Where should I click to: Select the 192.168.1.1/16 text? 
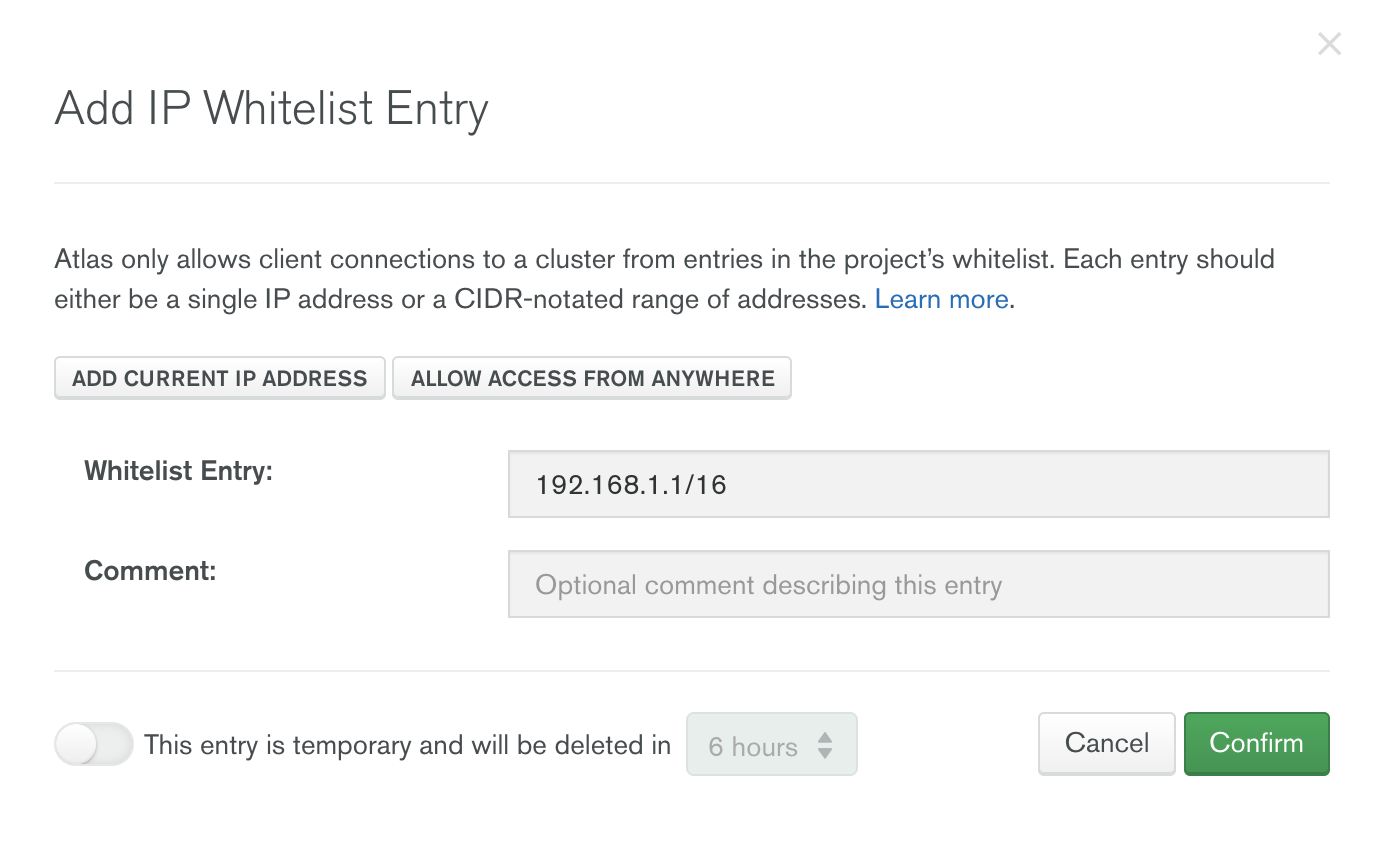pos(628,483)
